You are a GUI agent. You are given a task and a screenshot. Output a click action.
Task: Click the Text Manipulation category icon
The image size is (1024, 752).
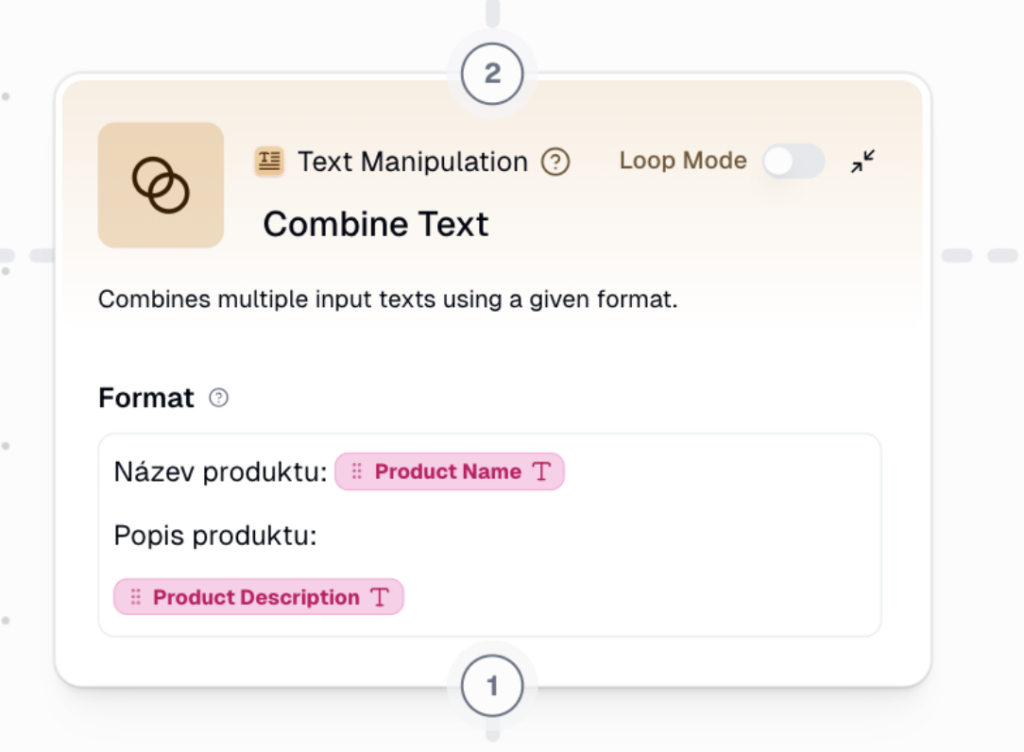pyautogui.click(x=269, y=161)
